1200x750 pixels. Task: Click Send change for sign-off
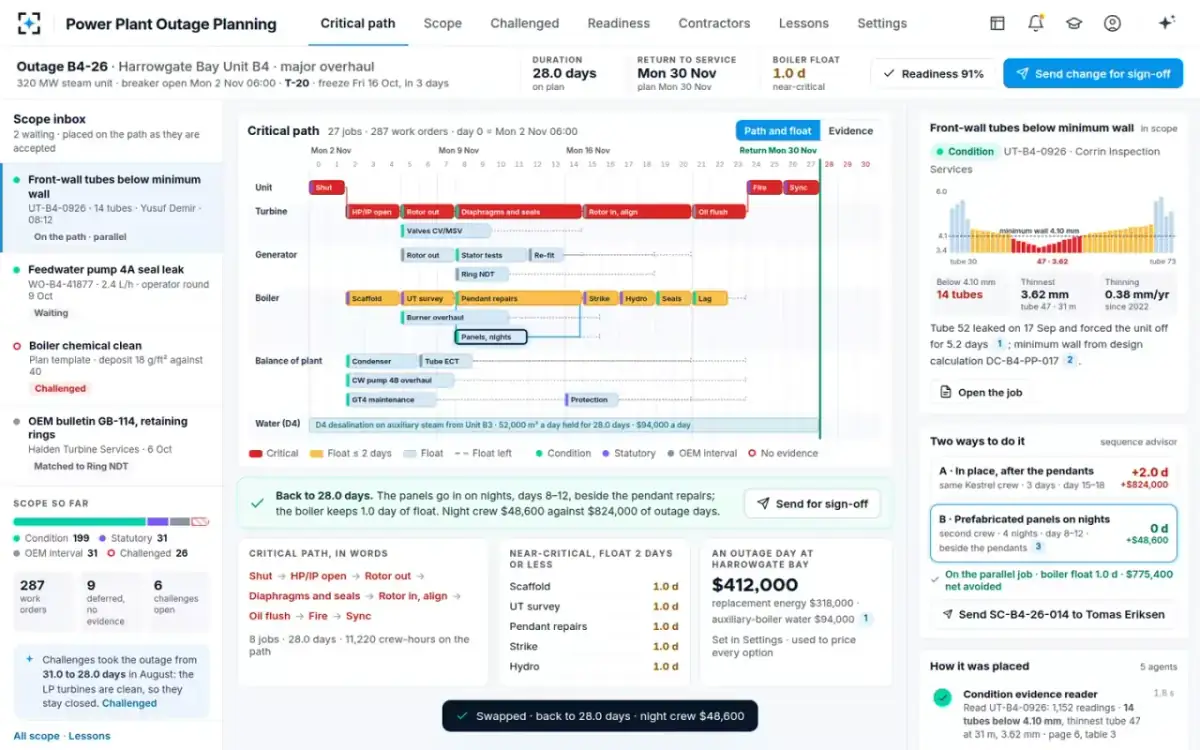[x=1093, y=73]
